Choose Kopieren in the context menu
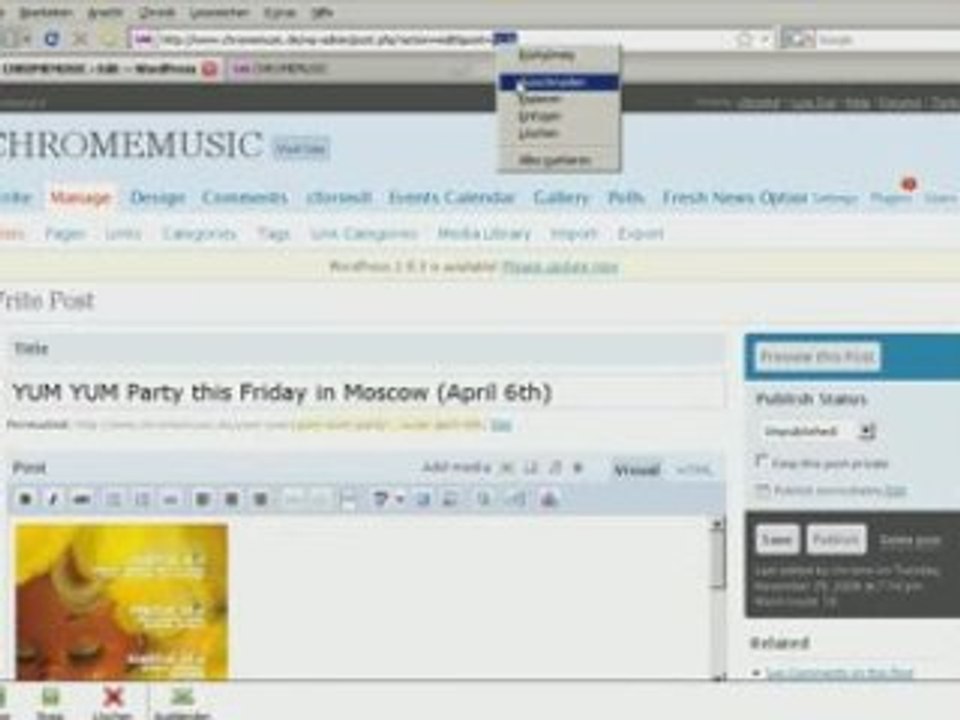 pyautogui.click(x=559, y=99)
